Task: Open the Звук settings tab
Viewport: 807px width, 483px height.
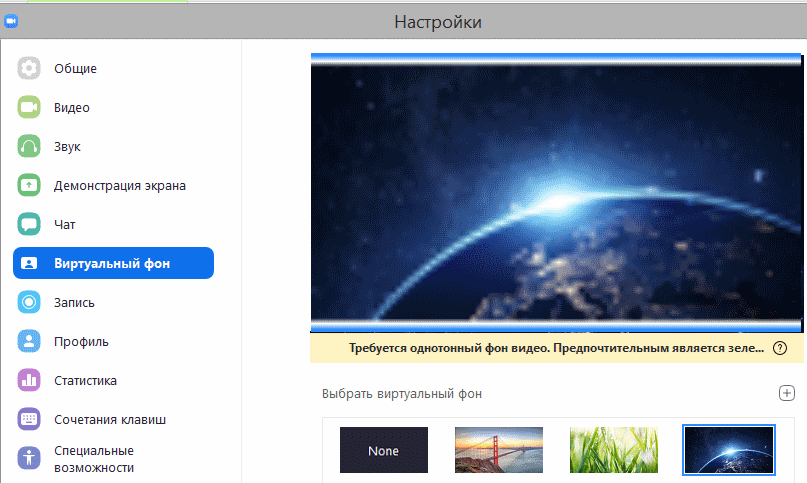Action: pos(113,146)
